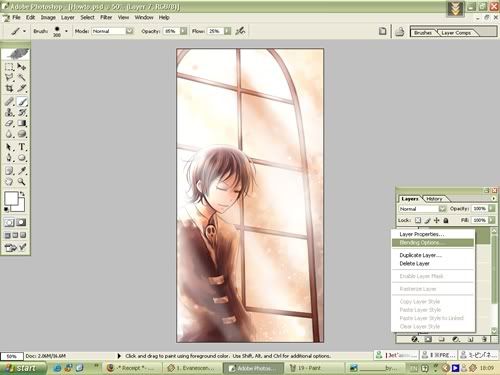Open the Layers palette options menu arrow

[x=494, y=198]
